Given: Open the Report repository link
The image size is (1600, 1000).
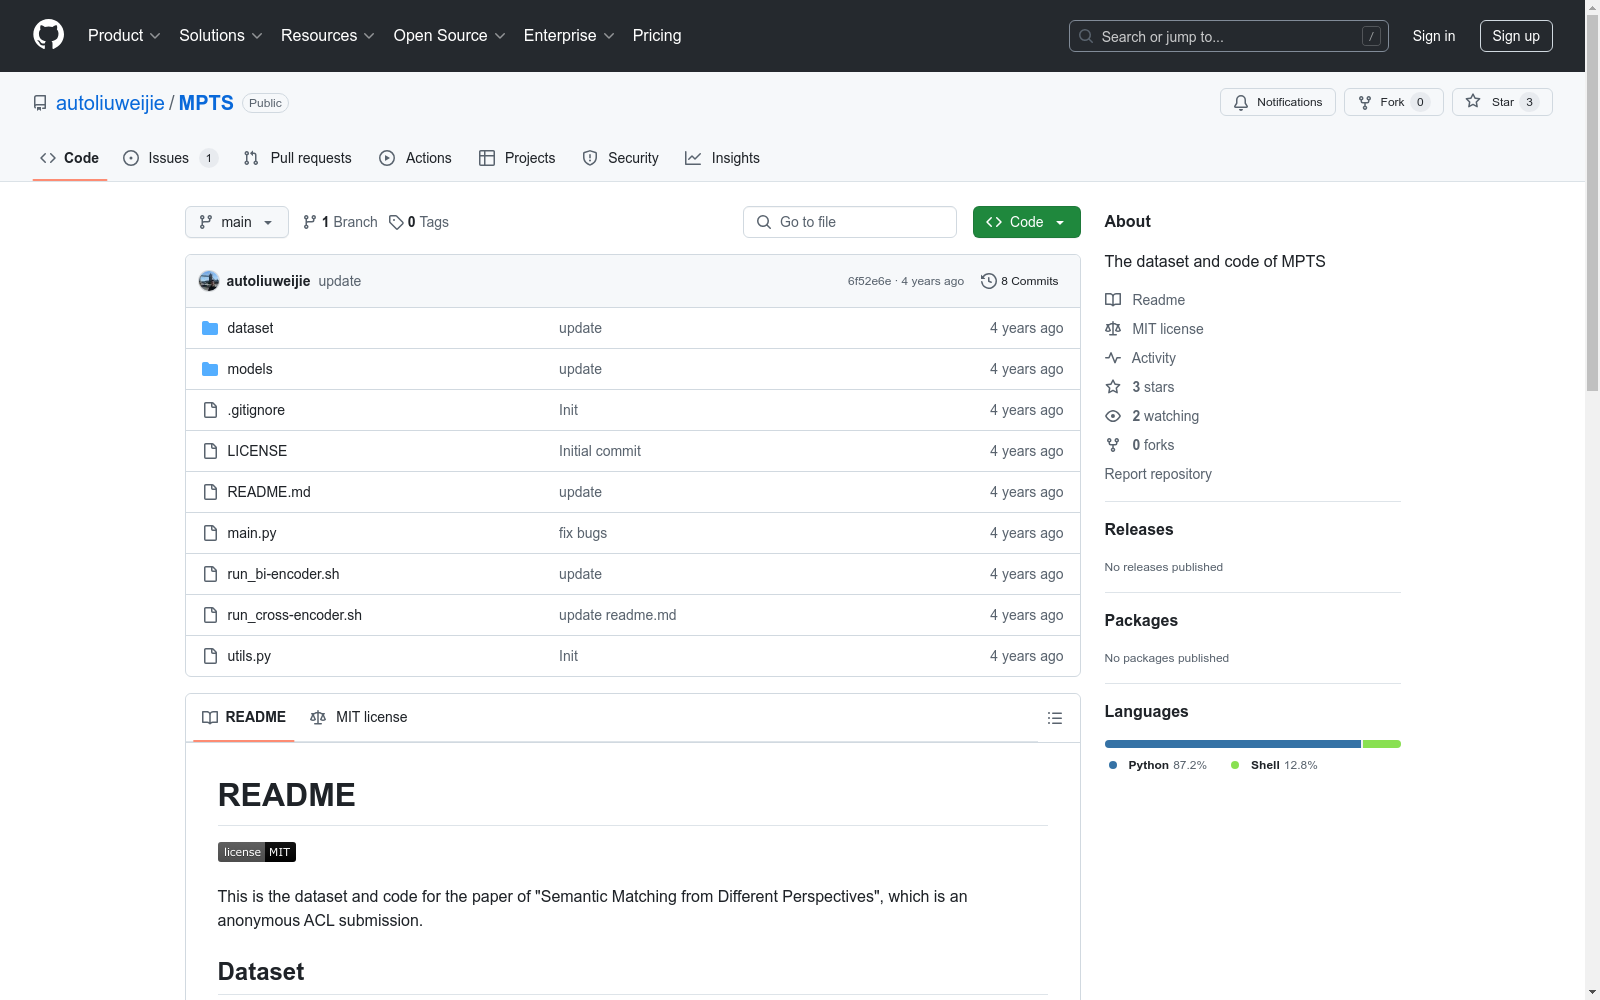Looking at the screenshot, I should click(x=1158, y=474).
